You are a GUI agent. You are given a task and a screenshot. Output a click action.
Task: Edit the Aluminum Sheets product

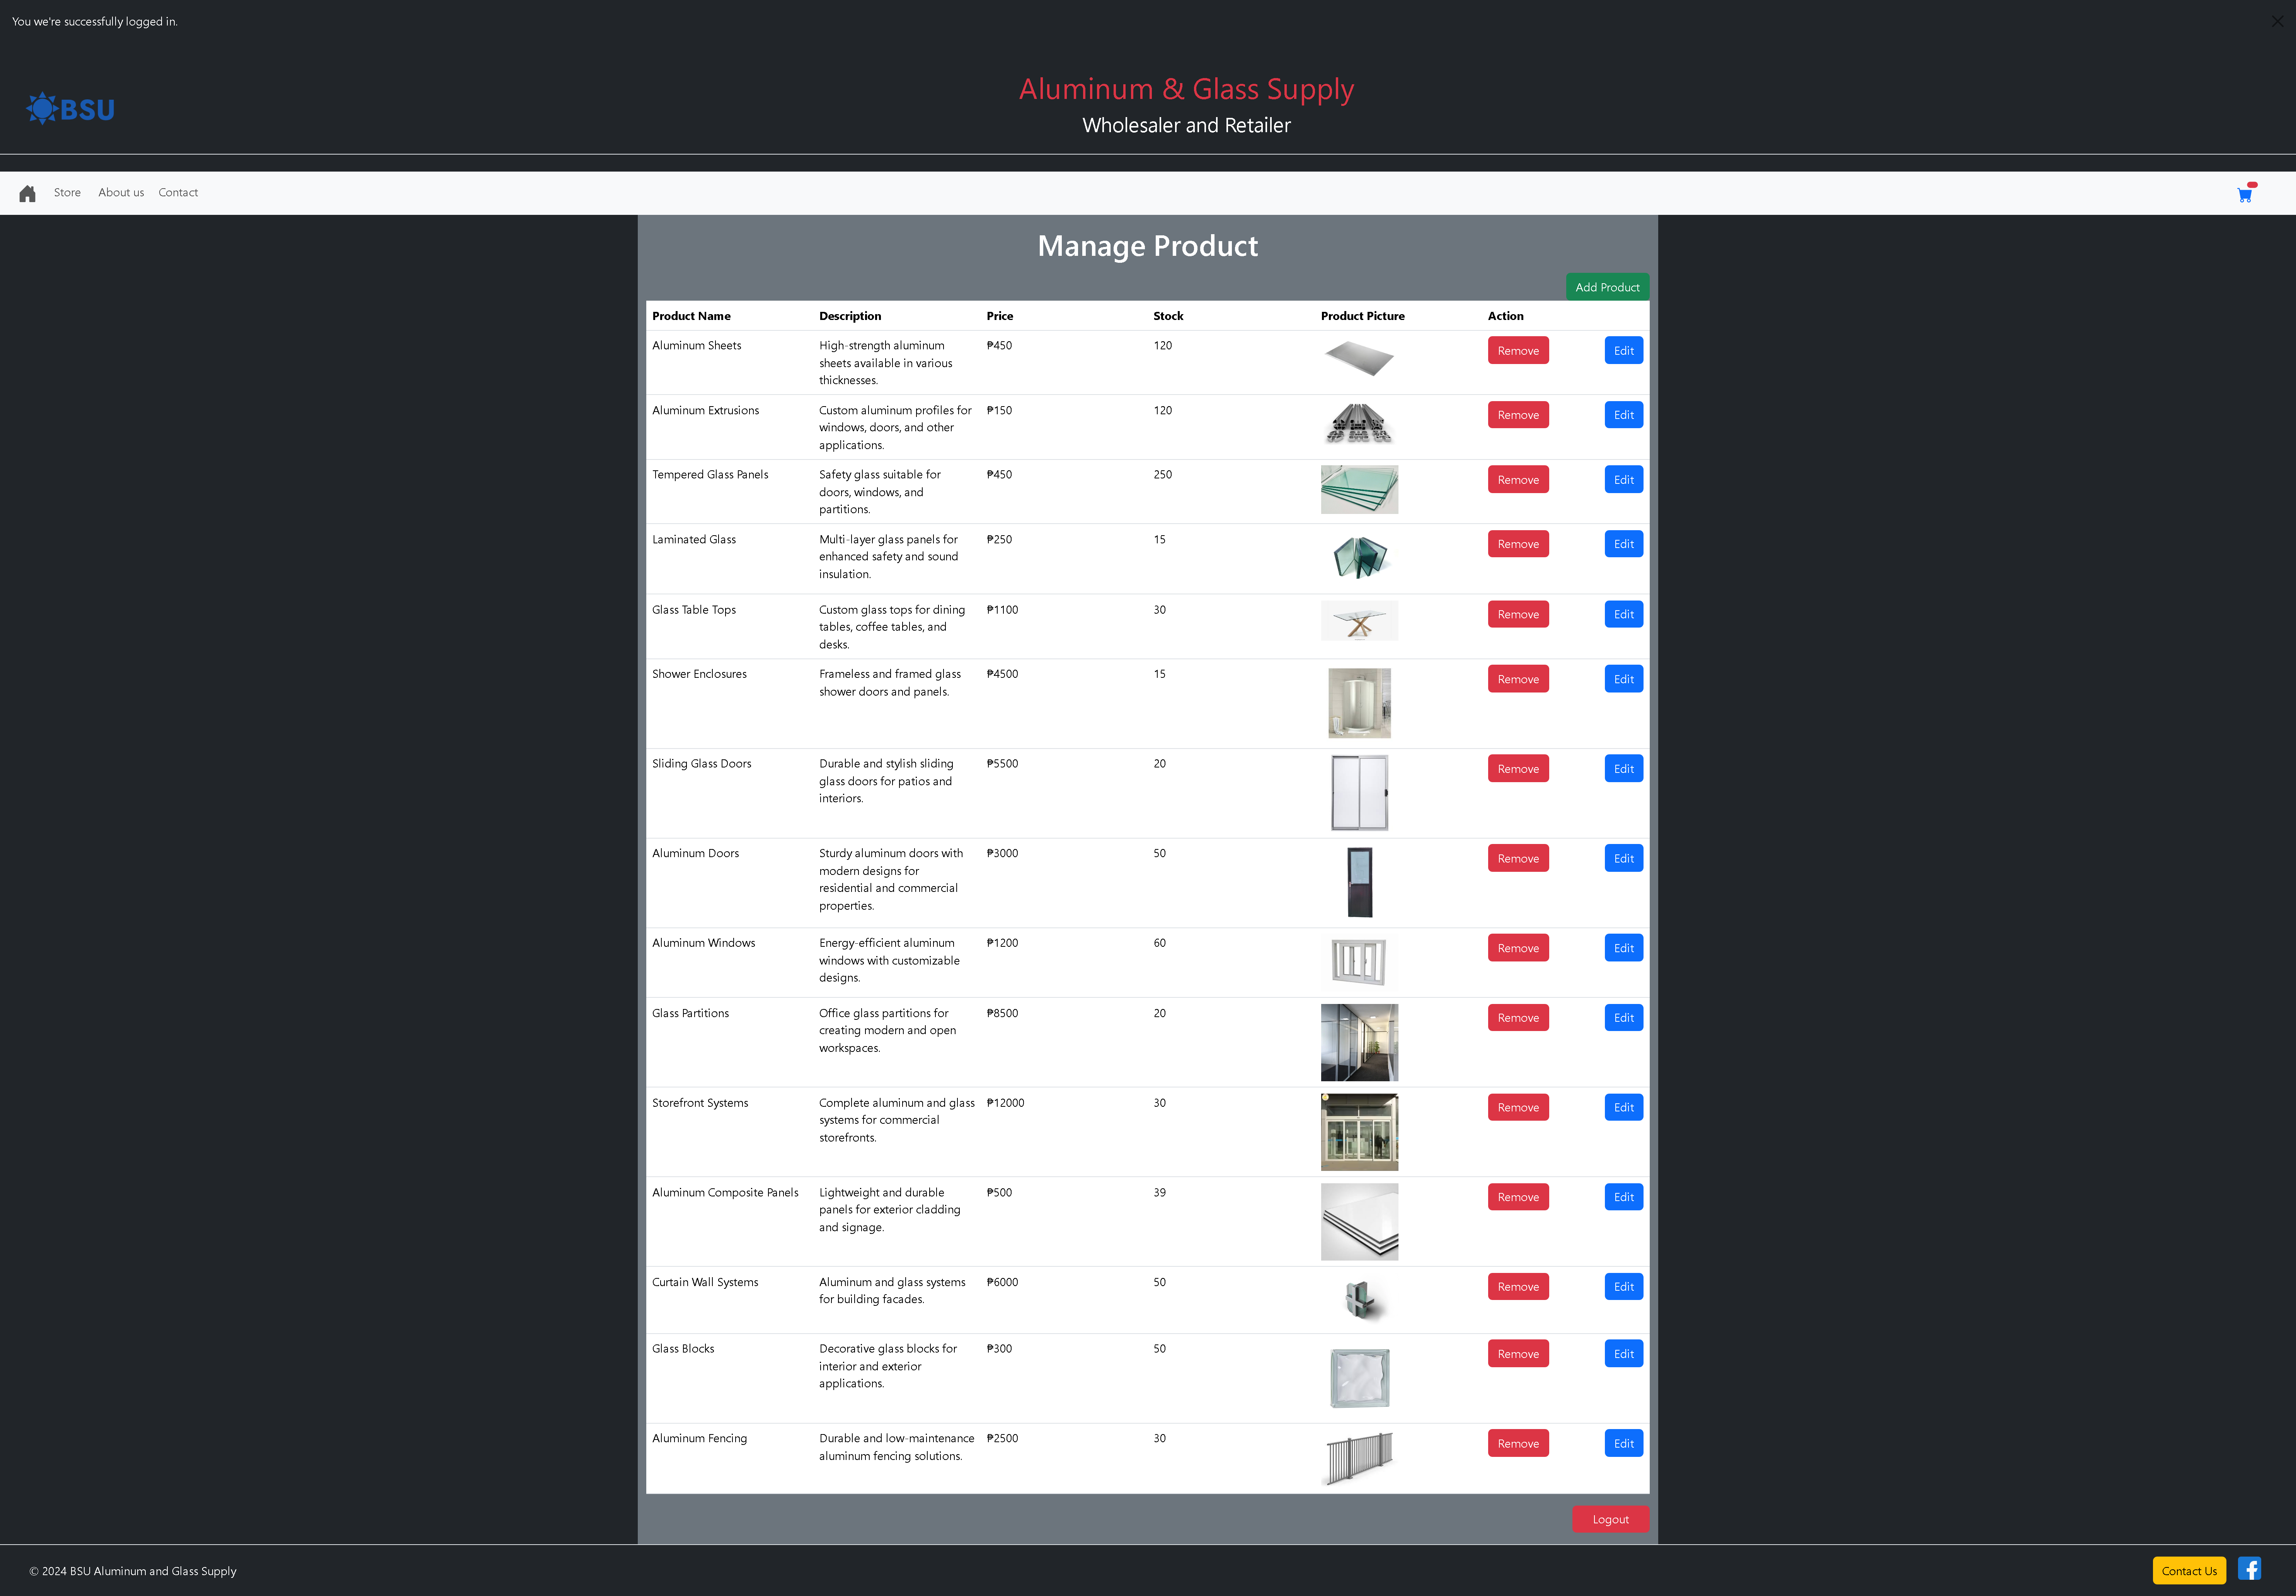click(1624, 350)
